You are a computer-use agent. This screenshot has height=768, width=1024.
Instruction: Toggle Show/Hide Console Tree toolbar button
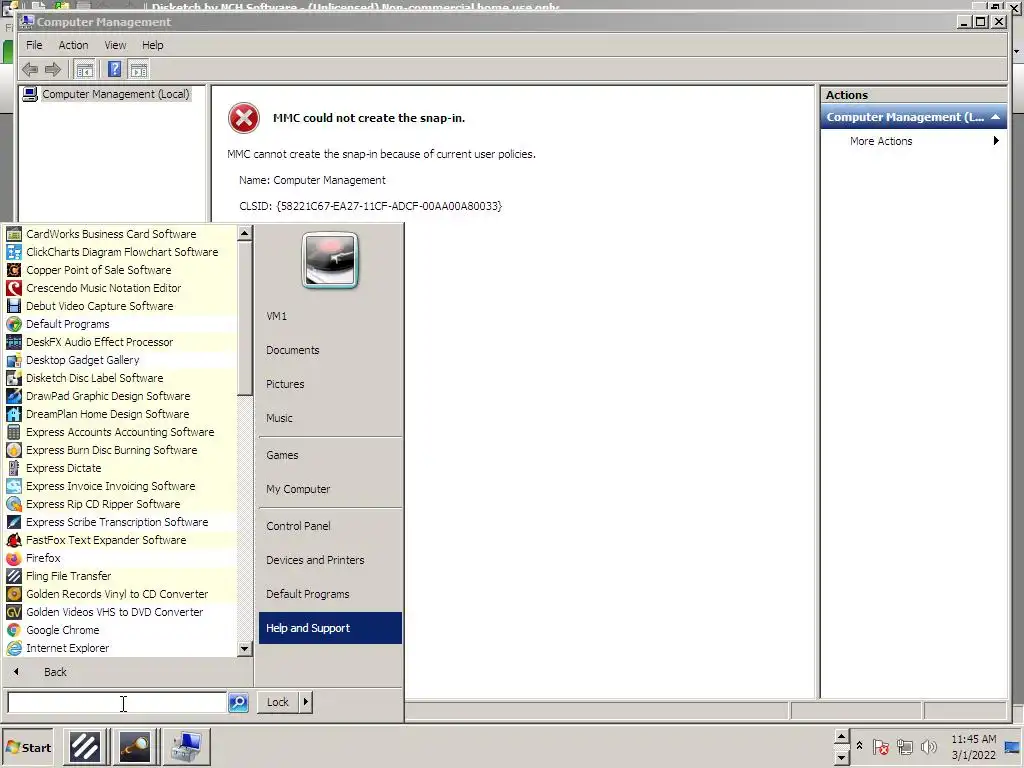pos(84,69)
